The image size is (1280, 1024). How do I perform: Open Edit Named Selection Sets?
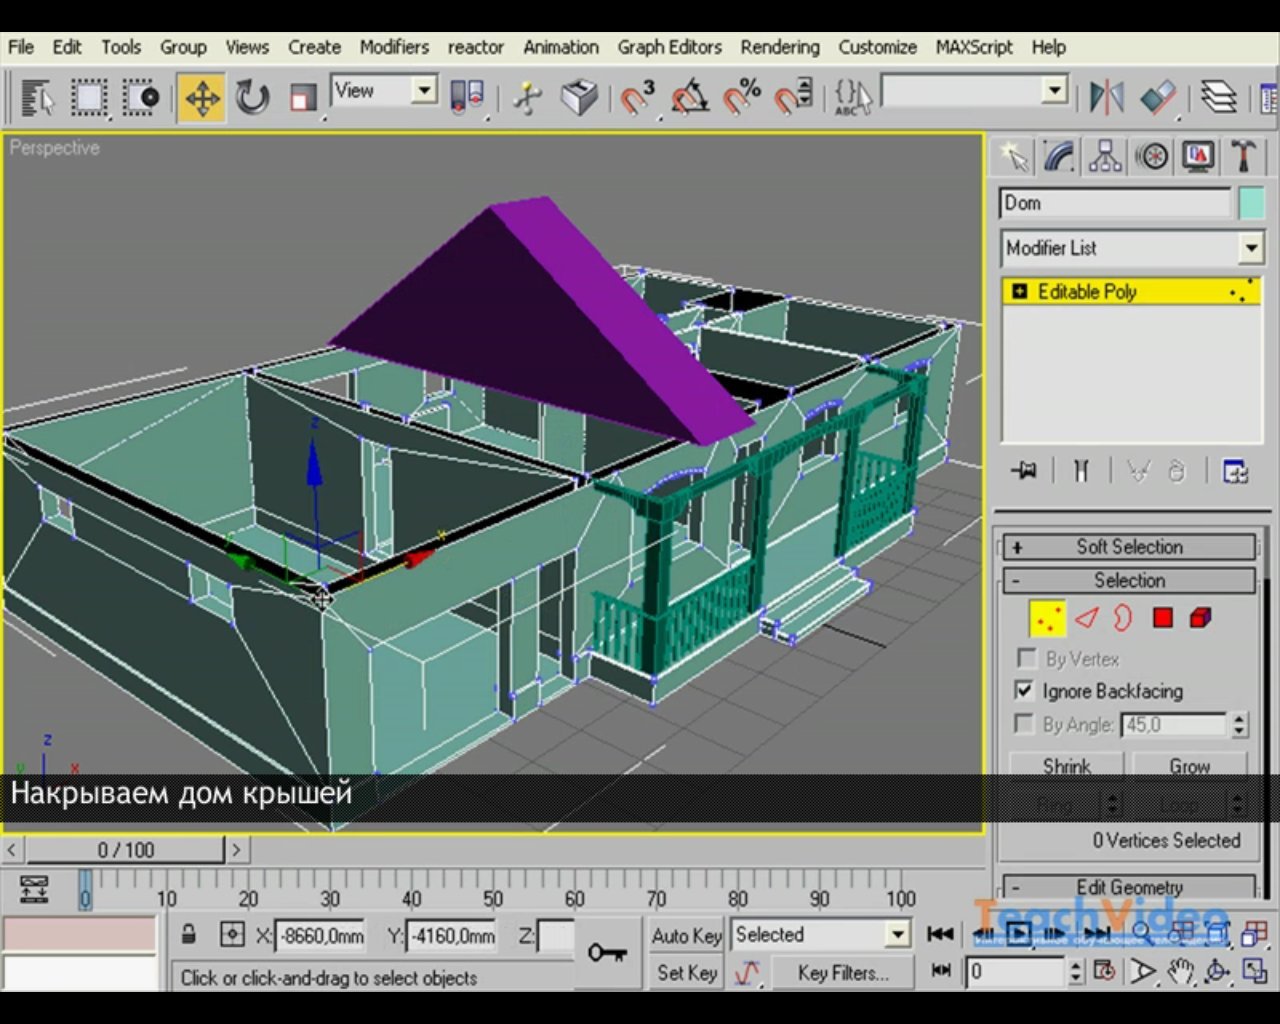(853, 98)
